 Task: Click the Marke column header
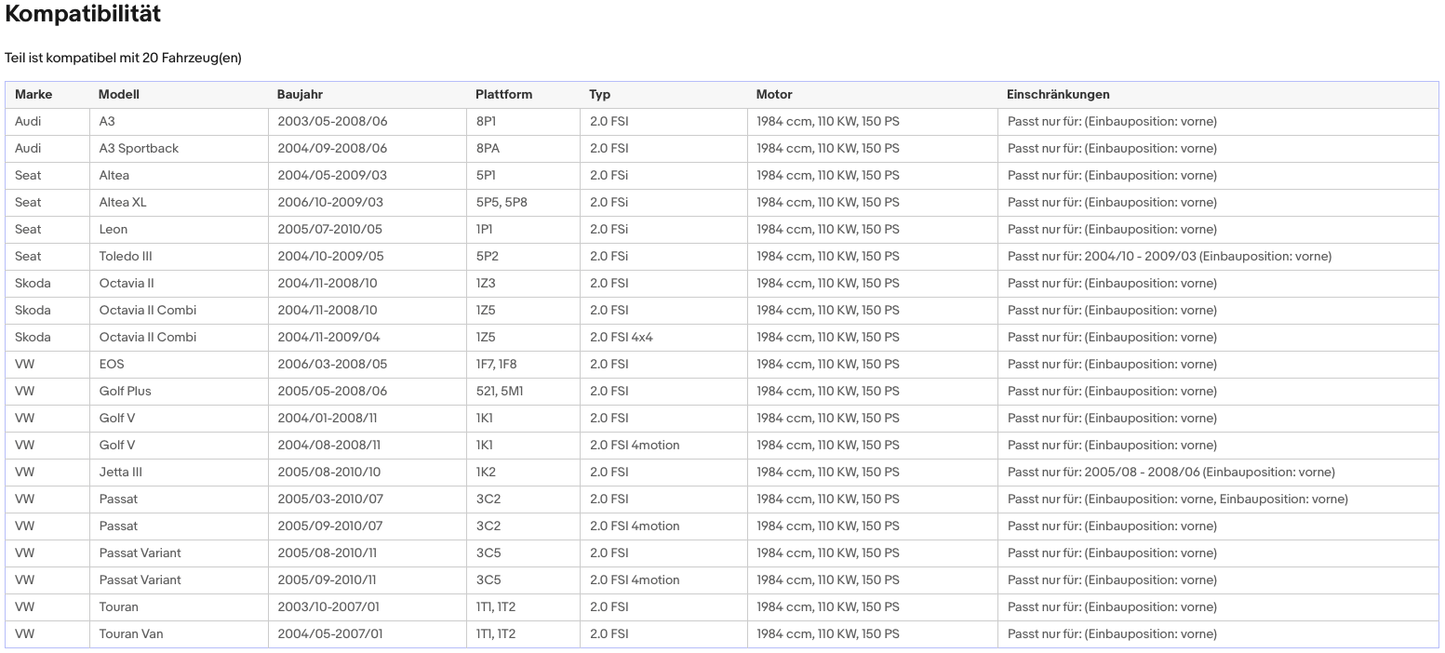coord(33,95)
